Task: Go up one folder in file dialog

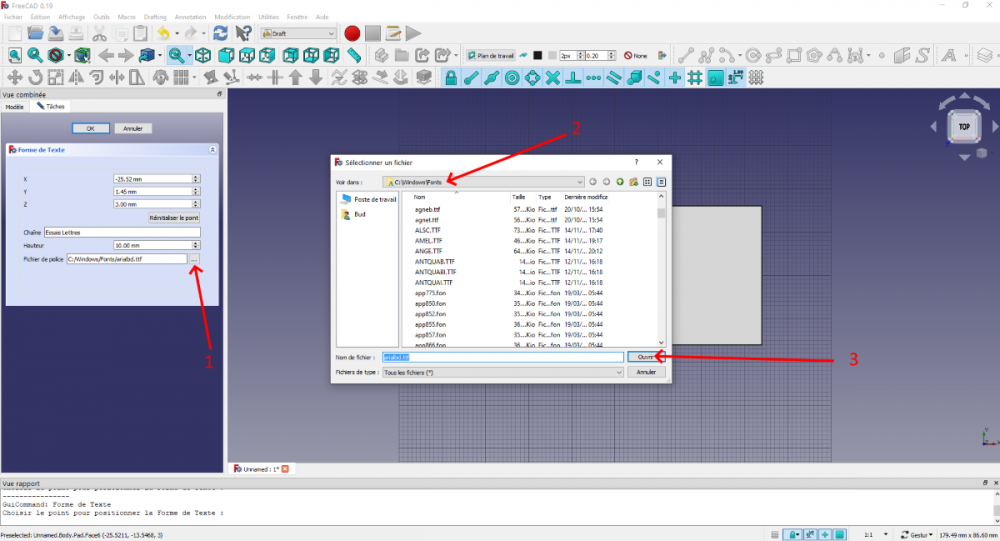Action: [x=620, y=182]
